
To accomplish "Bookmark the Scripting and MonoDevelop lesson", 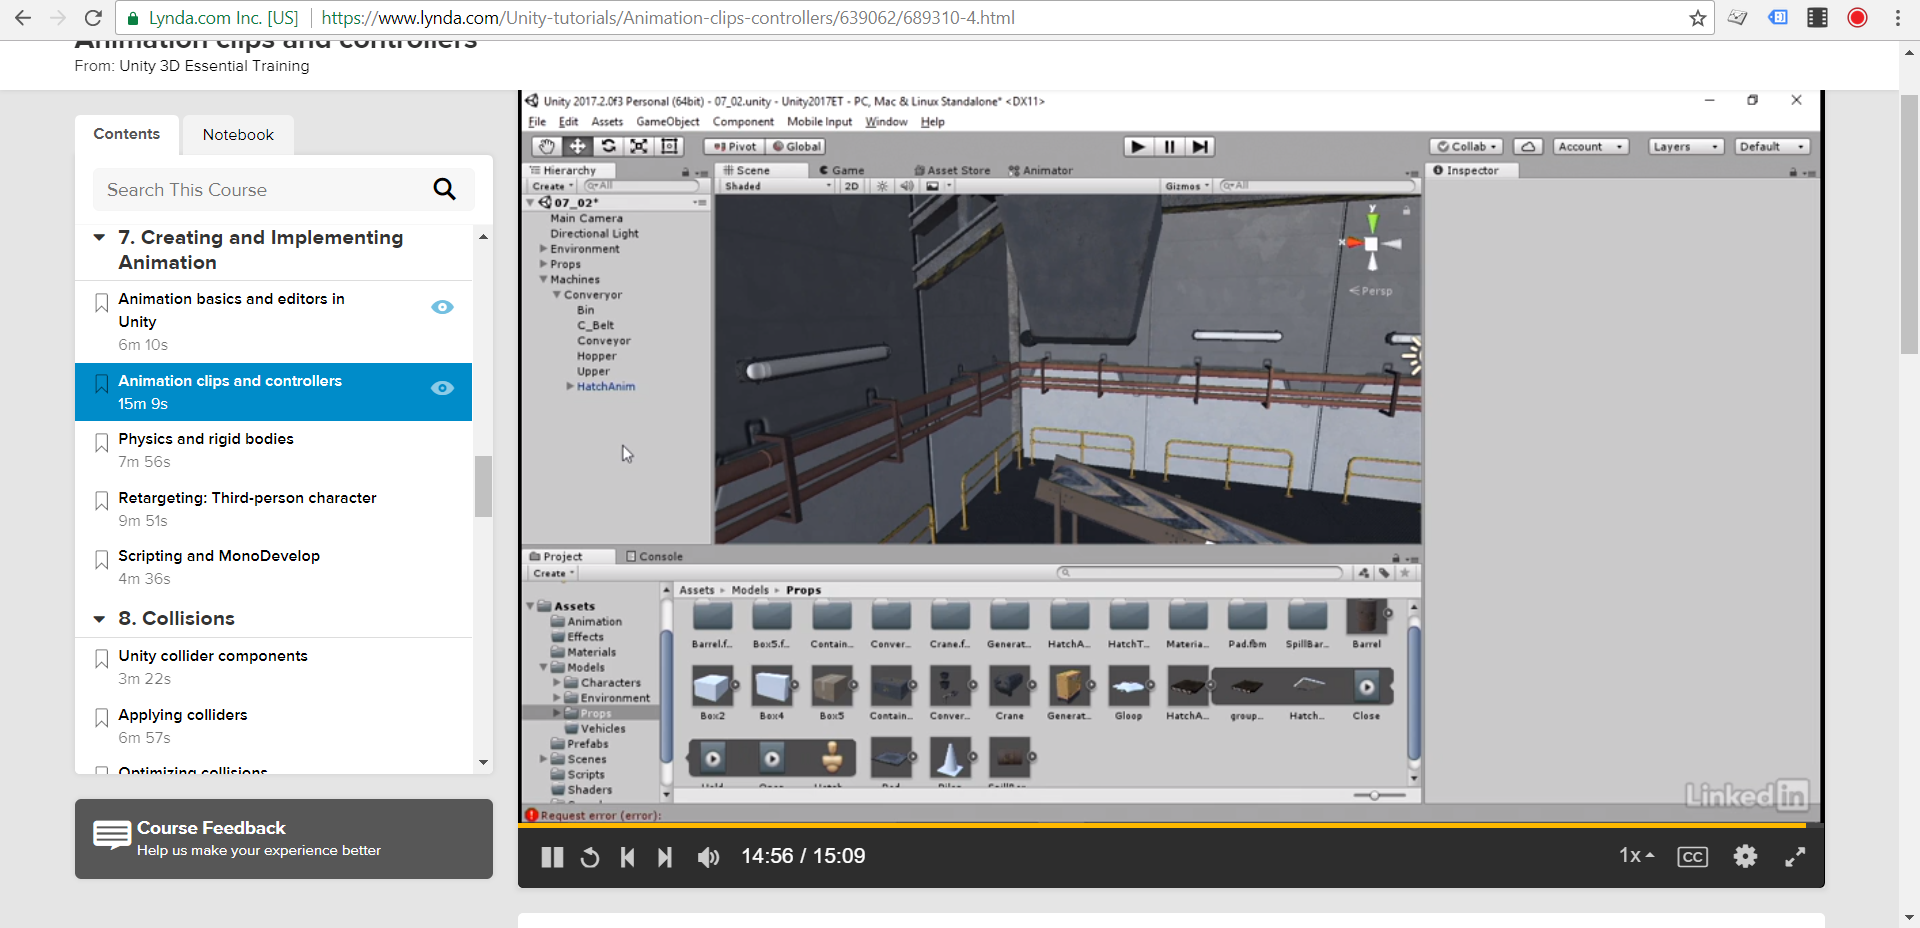I will point(101,560).
